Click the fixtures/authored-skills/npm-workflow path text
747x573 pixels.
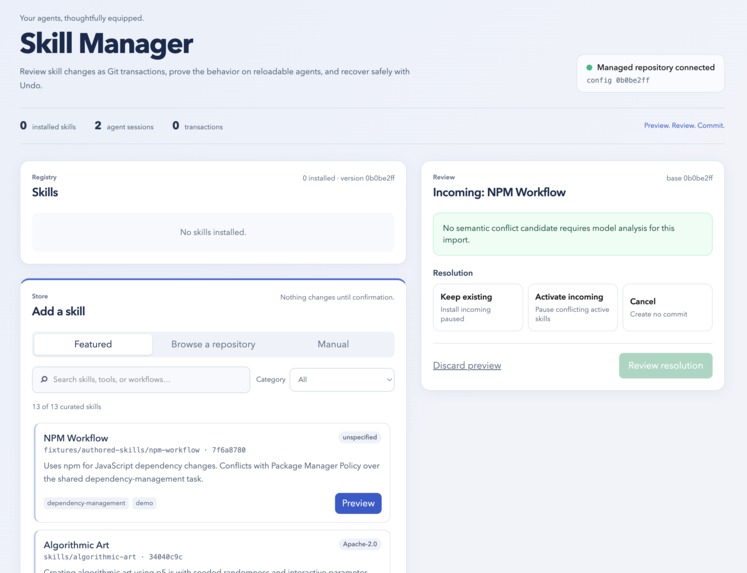121,450
